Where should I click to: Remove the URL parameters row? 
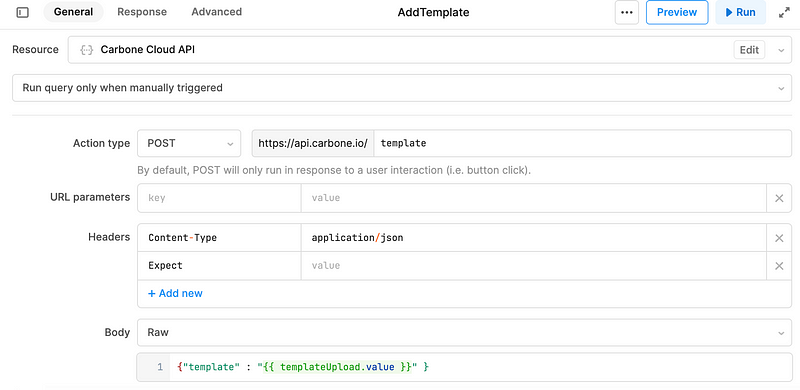(779, 198)
